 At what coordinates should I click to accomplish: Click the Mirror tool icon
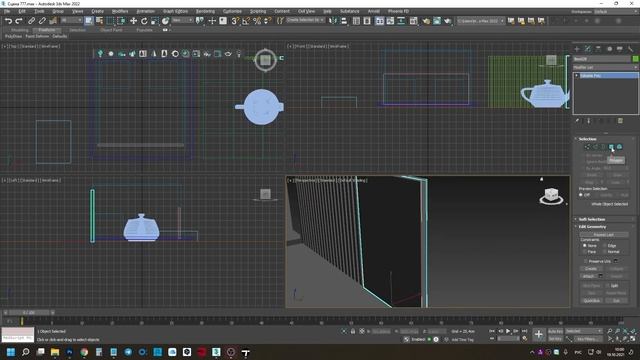tap(333, 21)
